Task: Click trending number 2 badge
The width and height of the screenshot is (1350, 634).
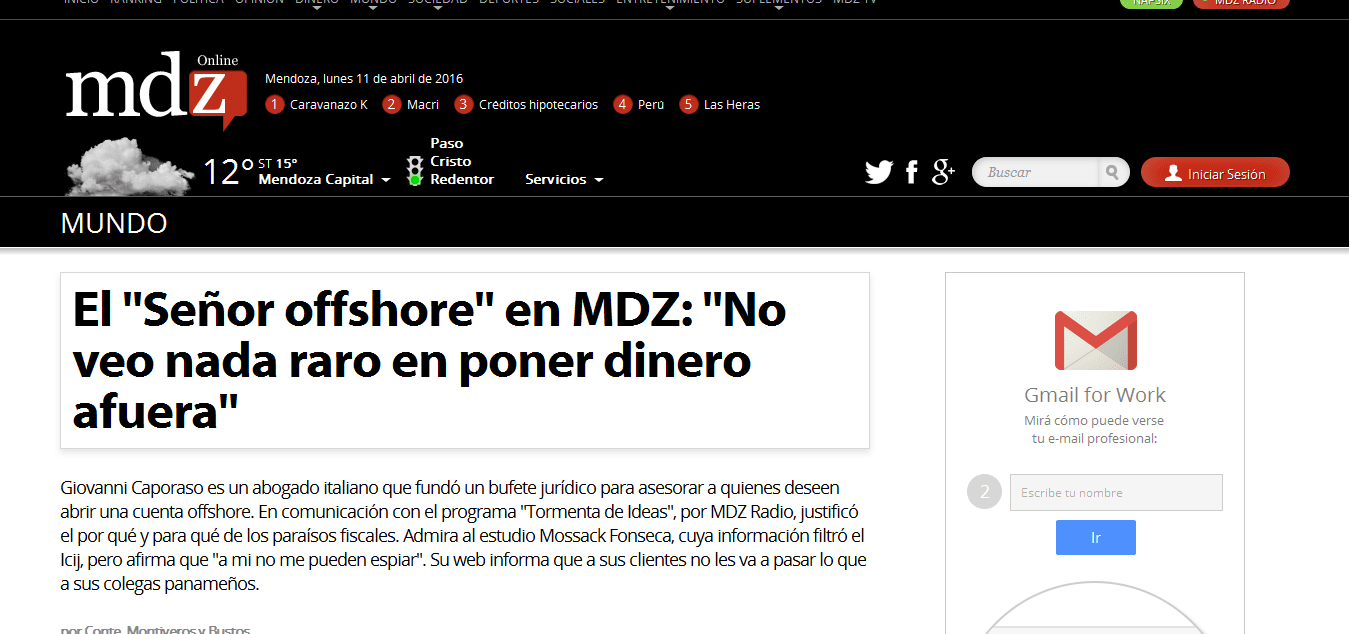Action: click(x=392, y=104)
